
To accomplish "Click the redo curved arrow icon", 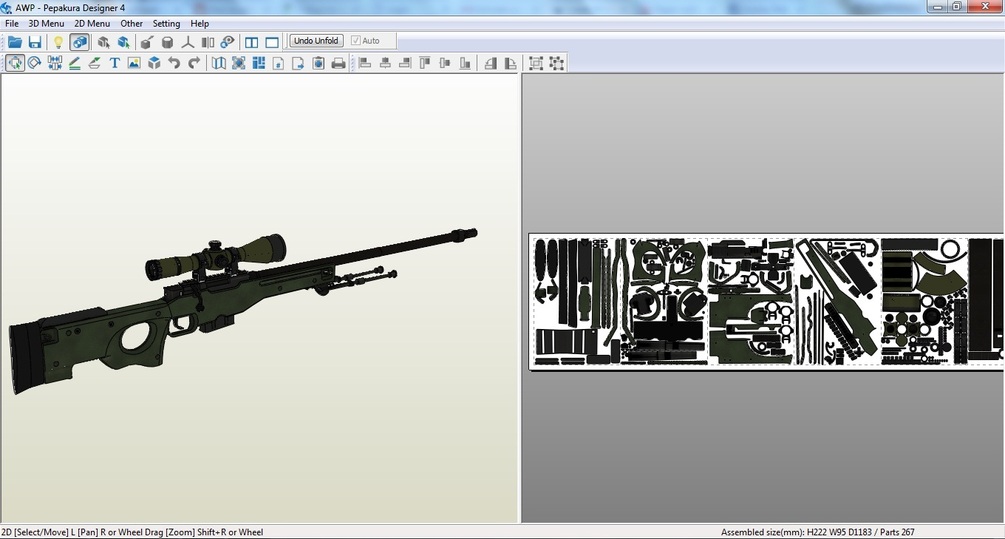I will (x=194, y=63).
